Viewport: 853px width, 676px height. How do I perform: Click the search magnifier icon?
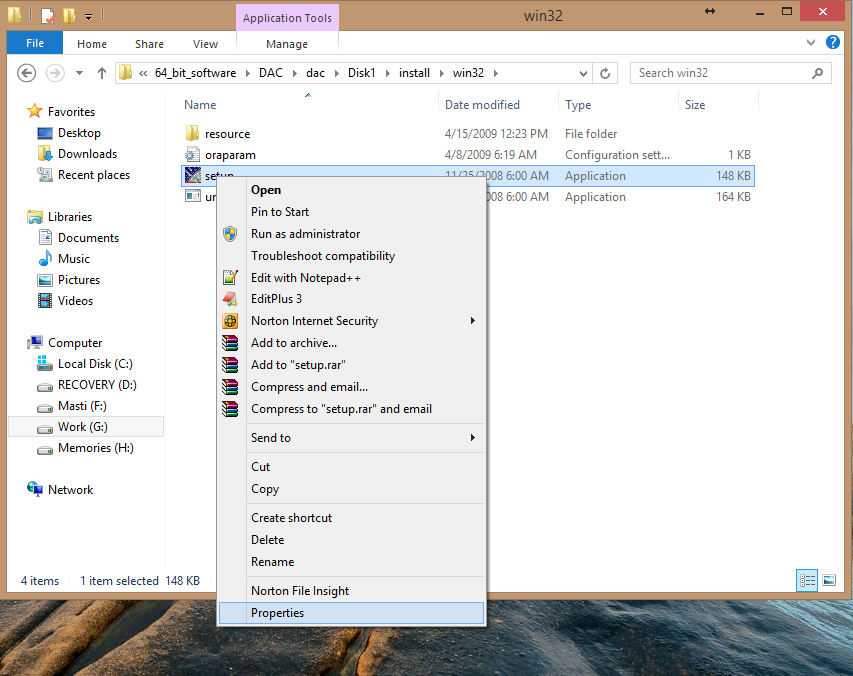(x=817, y=73)
